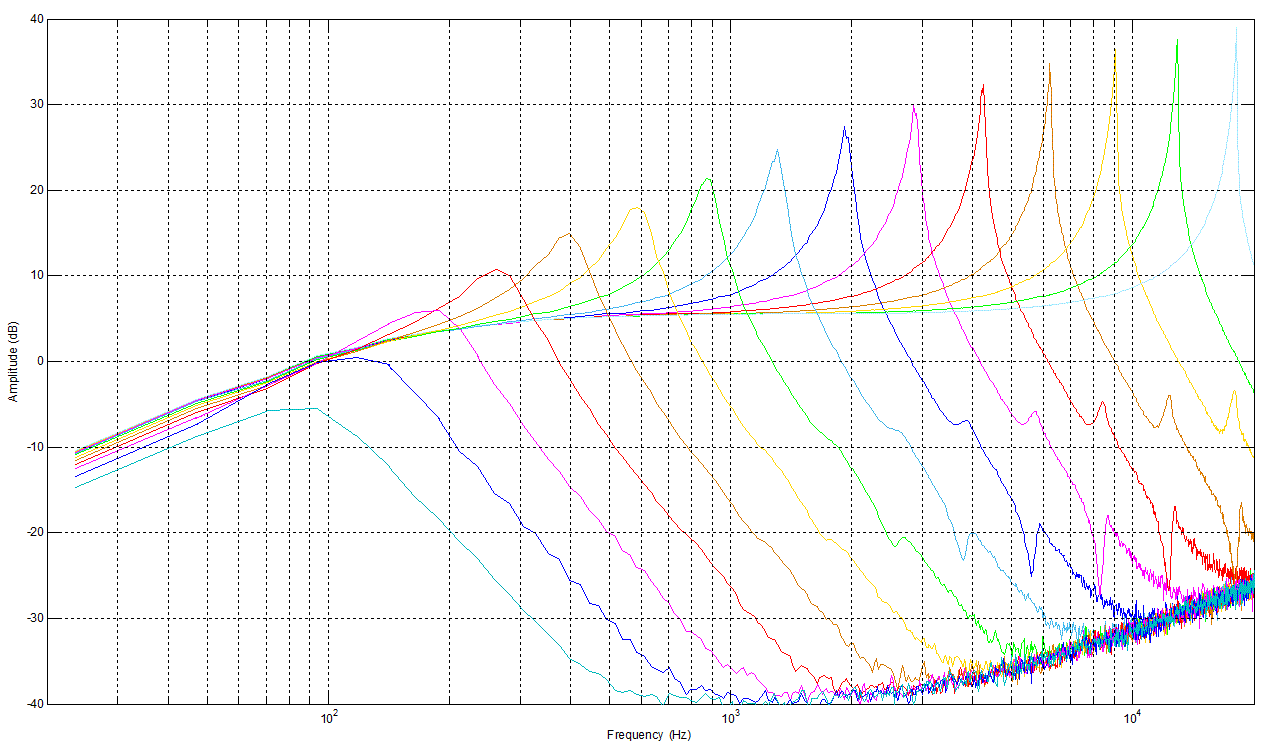
Task: Click the red curve's peak near 32 dB
Action: pos(983,86)
